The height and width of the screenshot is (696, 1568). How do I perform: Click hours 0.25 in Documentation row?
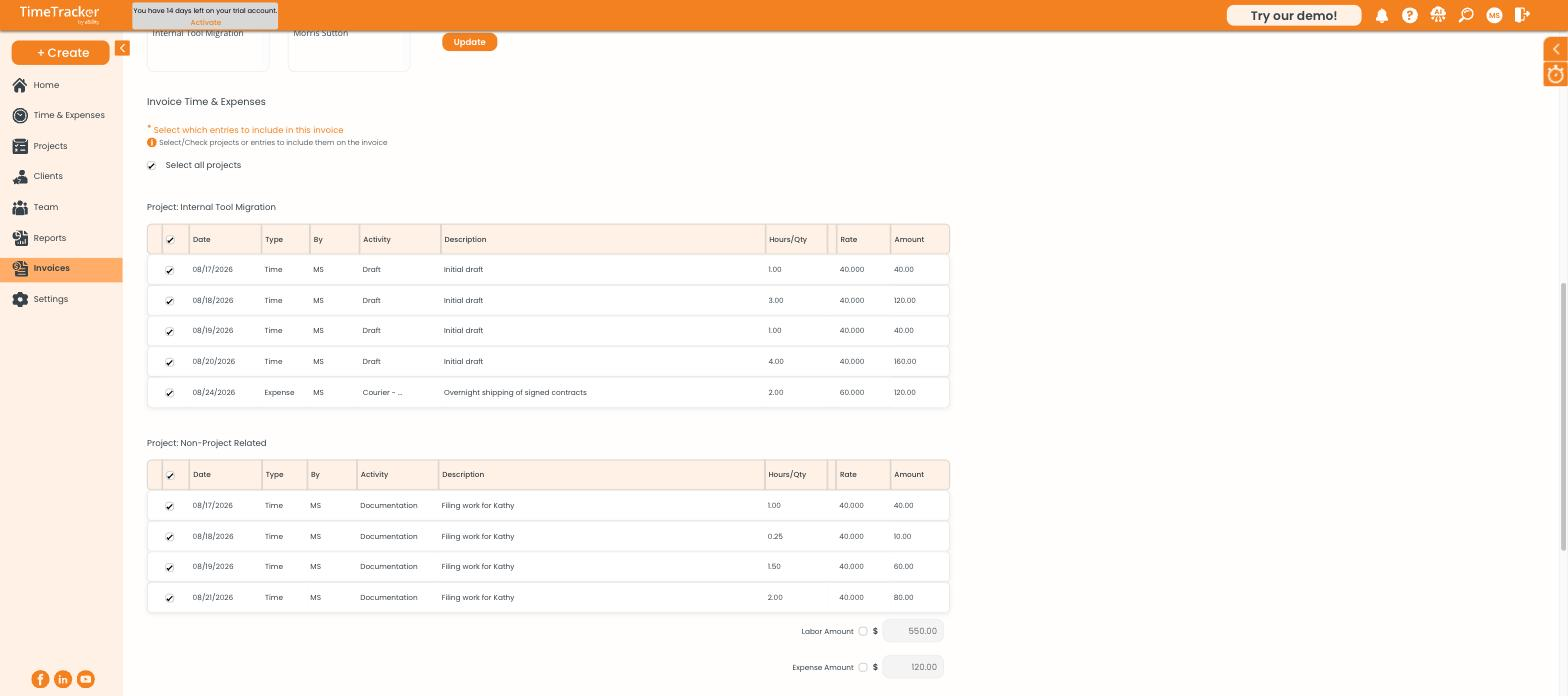click(x=775, y=536)
